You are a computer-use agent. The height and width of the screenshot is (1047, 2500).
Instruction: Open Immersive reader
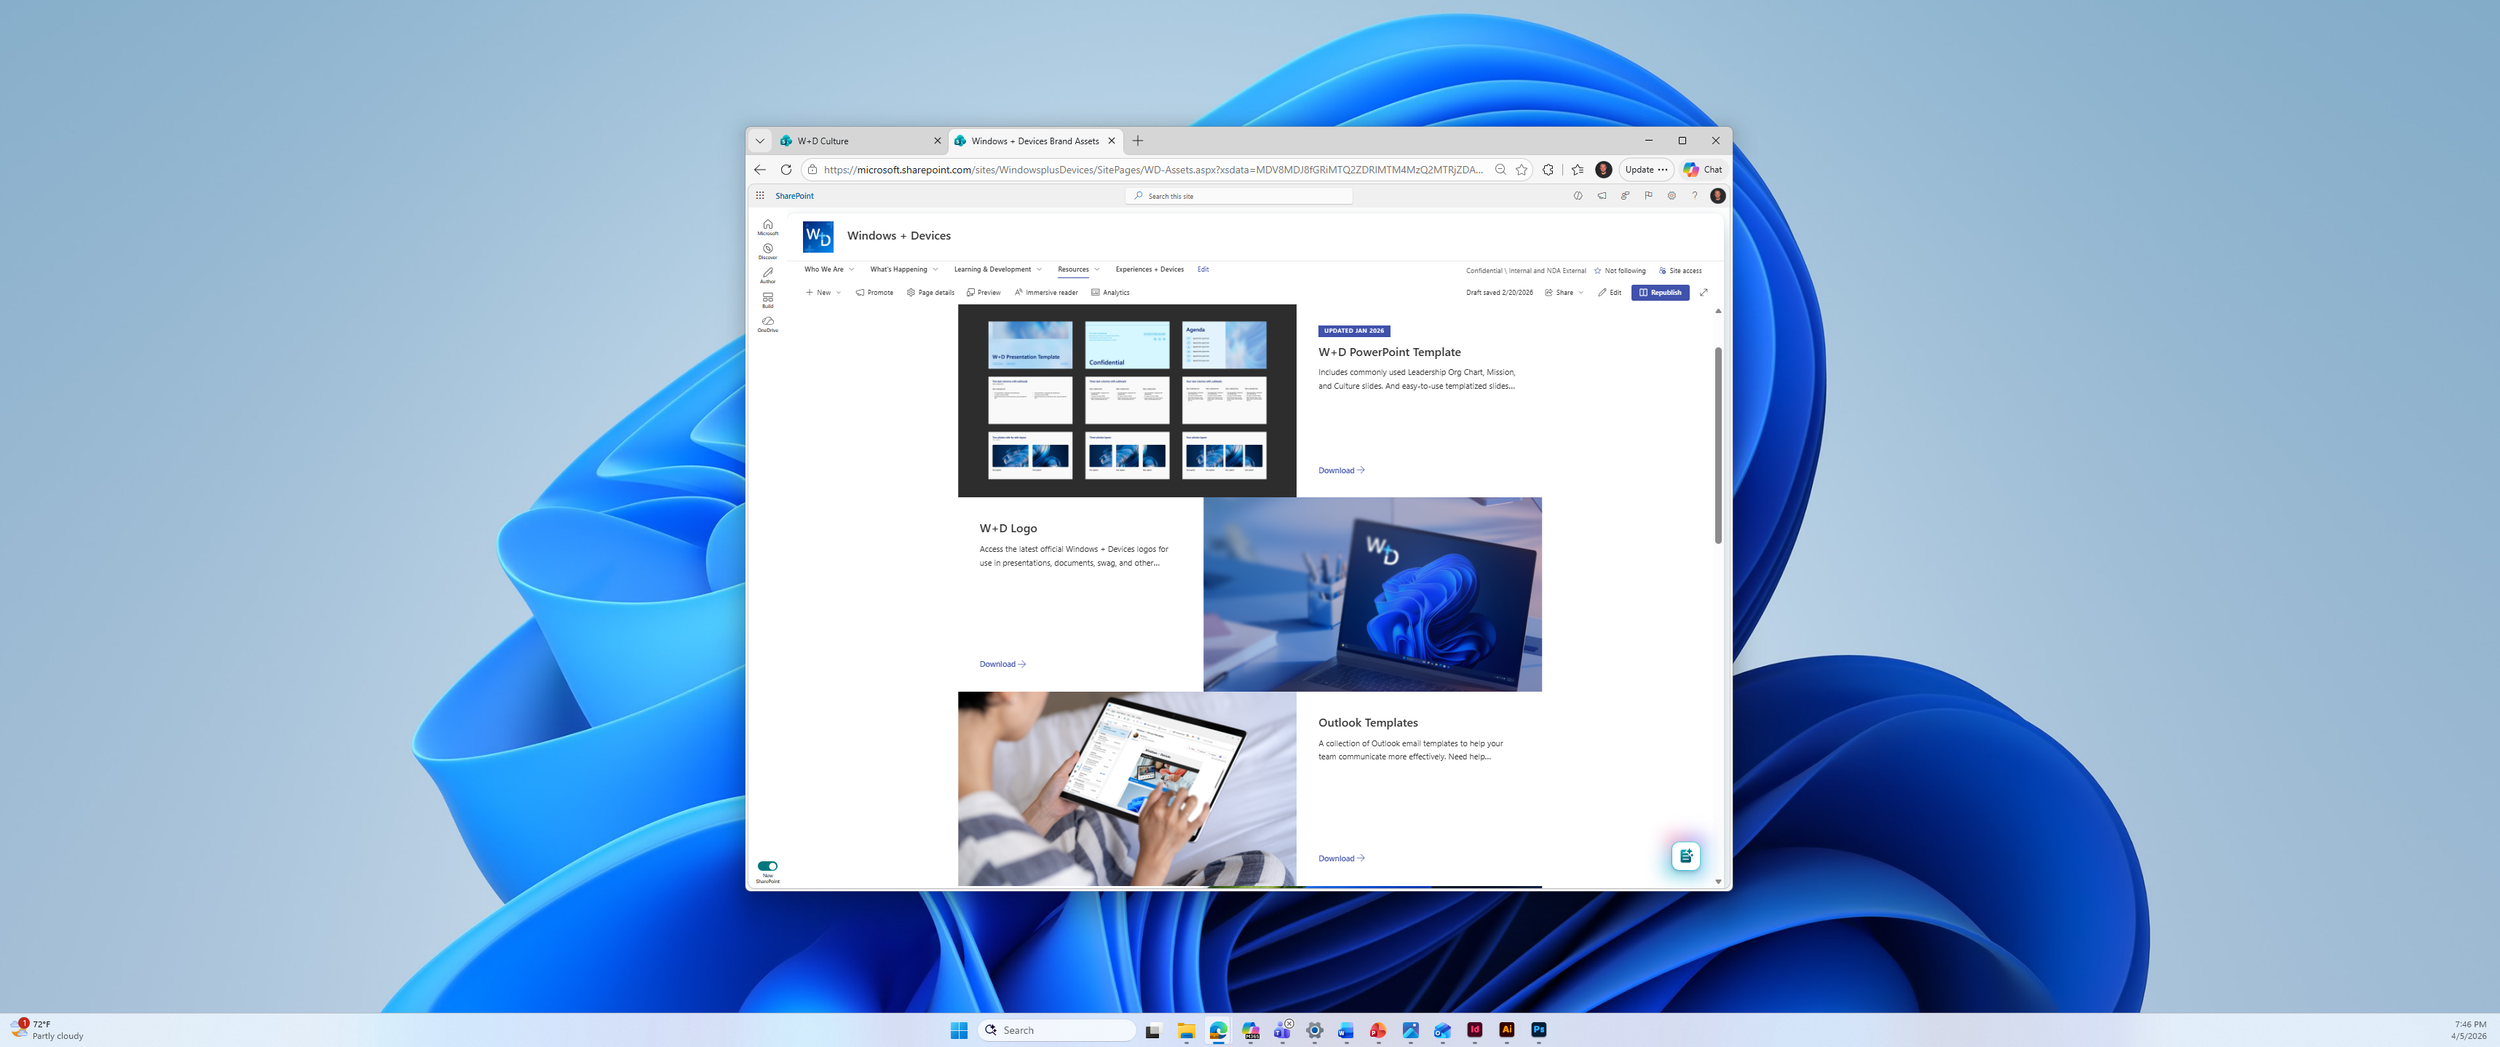click(1046, 293)
